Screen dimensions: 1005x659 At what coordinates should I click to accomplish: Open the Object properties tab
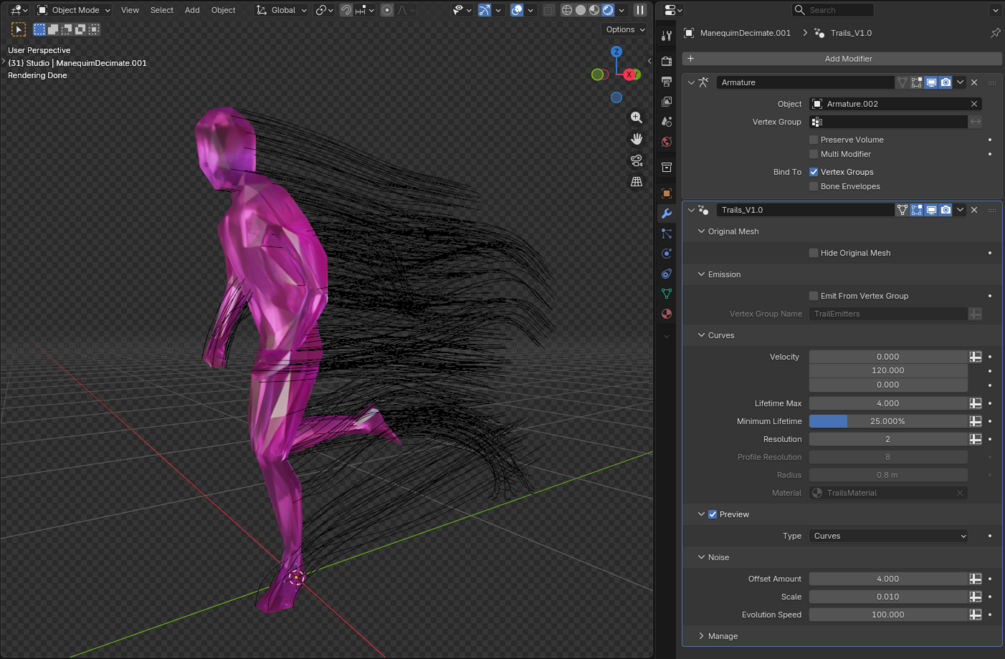pyautogui.click(x=667, y=193)
